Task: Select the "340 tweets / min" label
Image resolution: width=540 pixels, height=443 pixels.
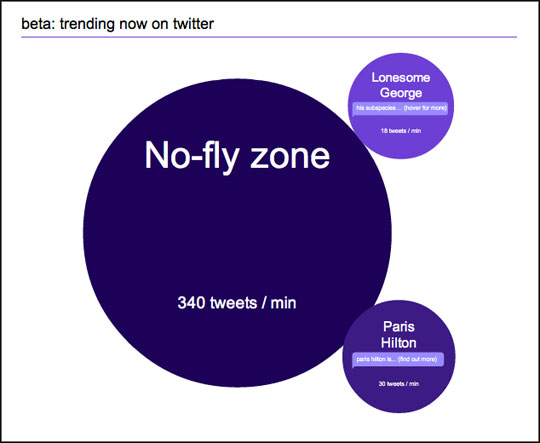Action: pos(237,303)
